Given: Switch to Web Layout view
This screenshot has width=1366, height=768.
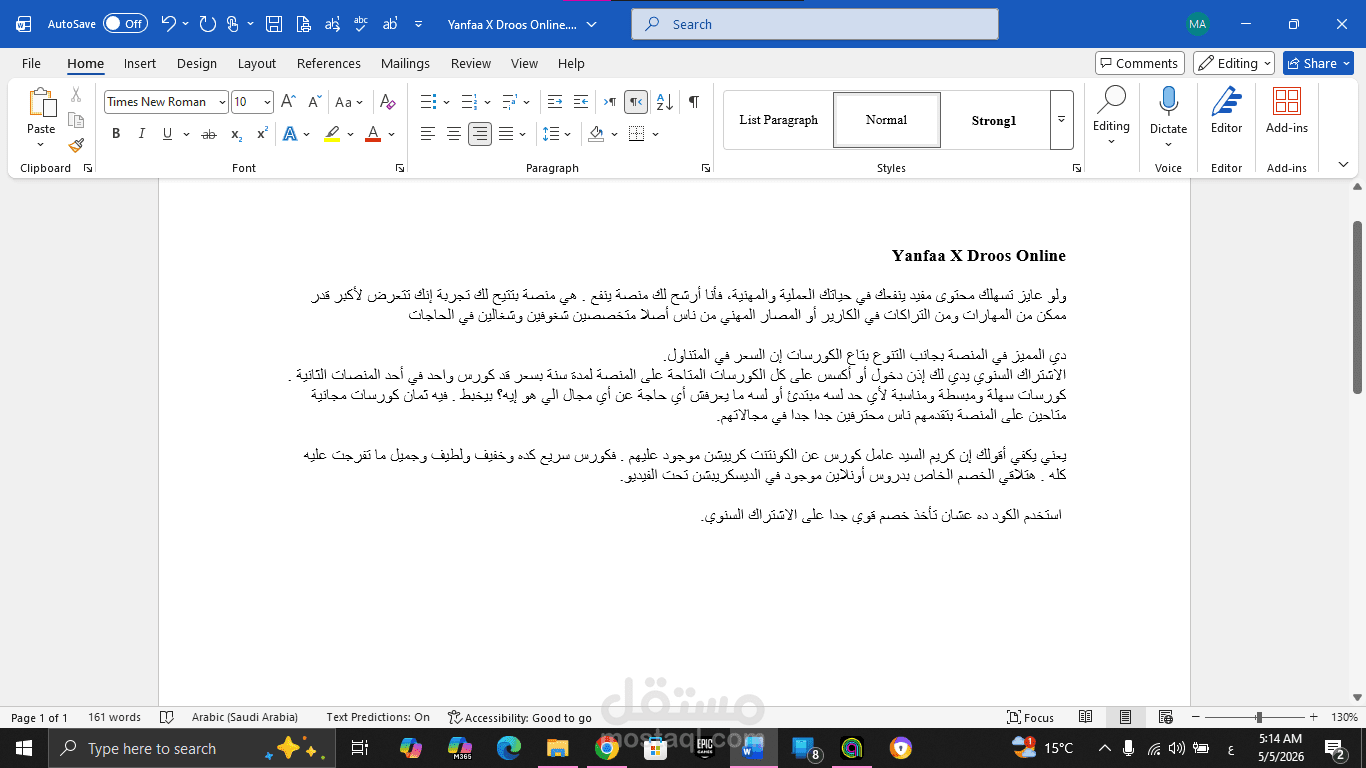Looking at the screenshot, I should coord(1165,717).
